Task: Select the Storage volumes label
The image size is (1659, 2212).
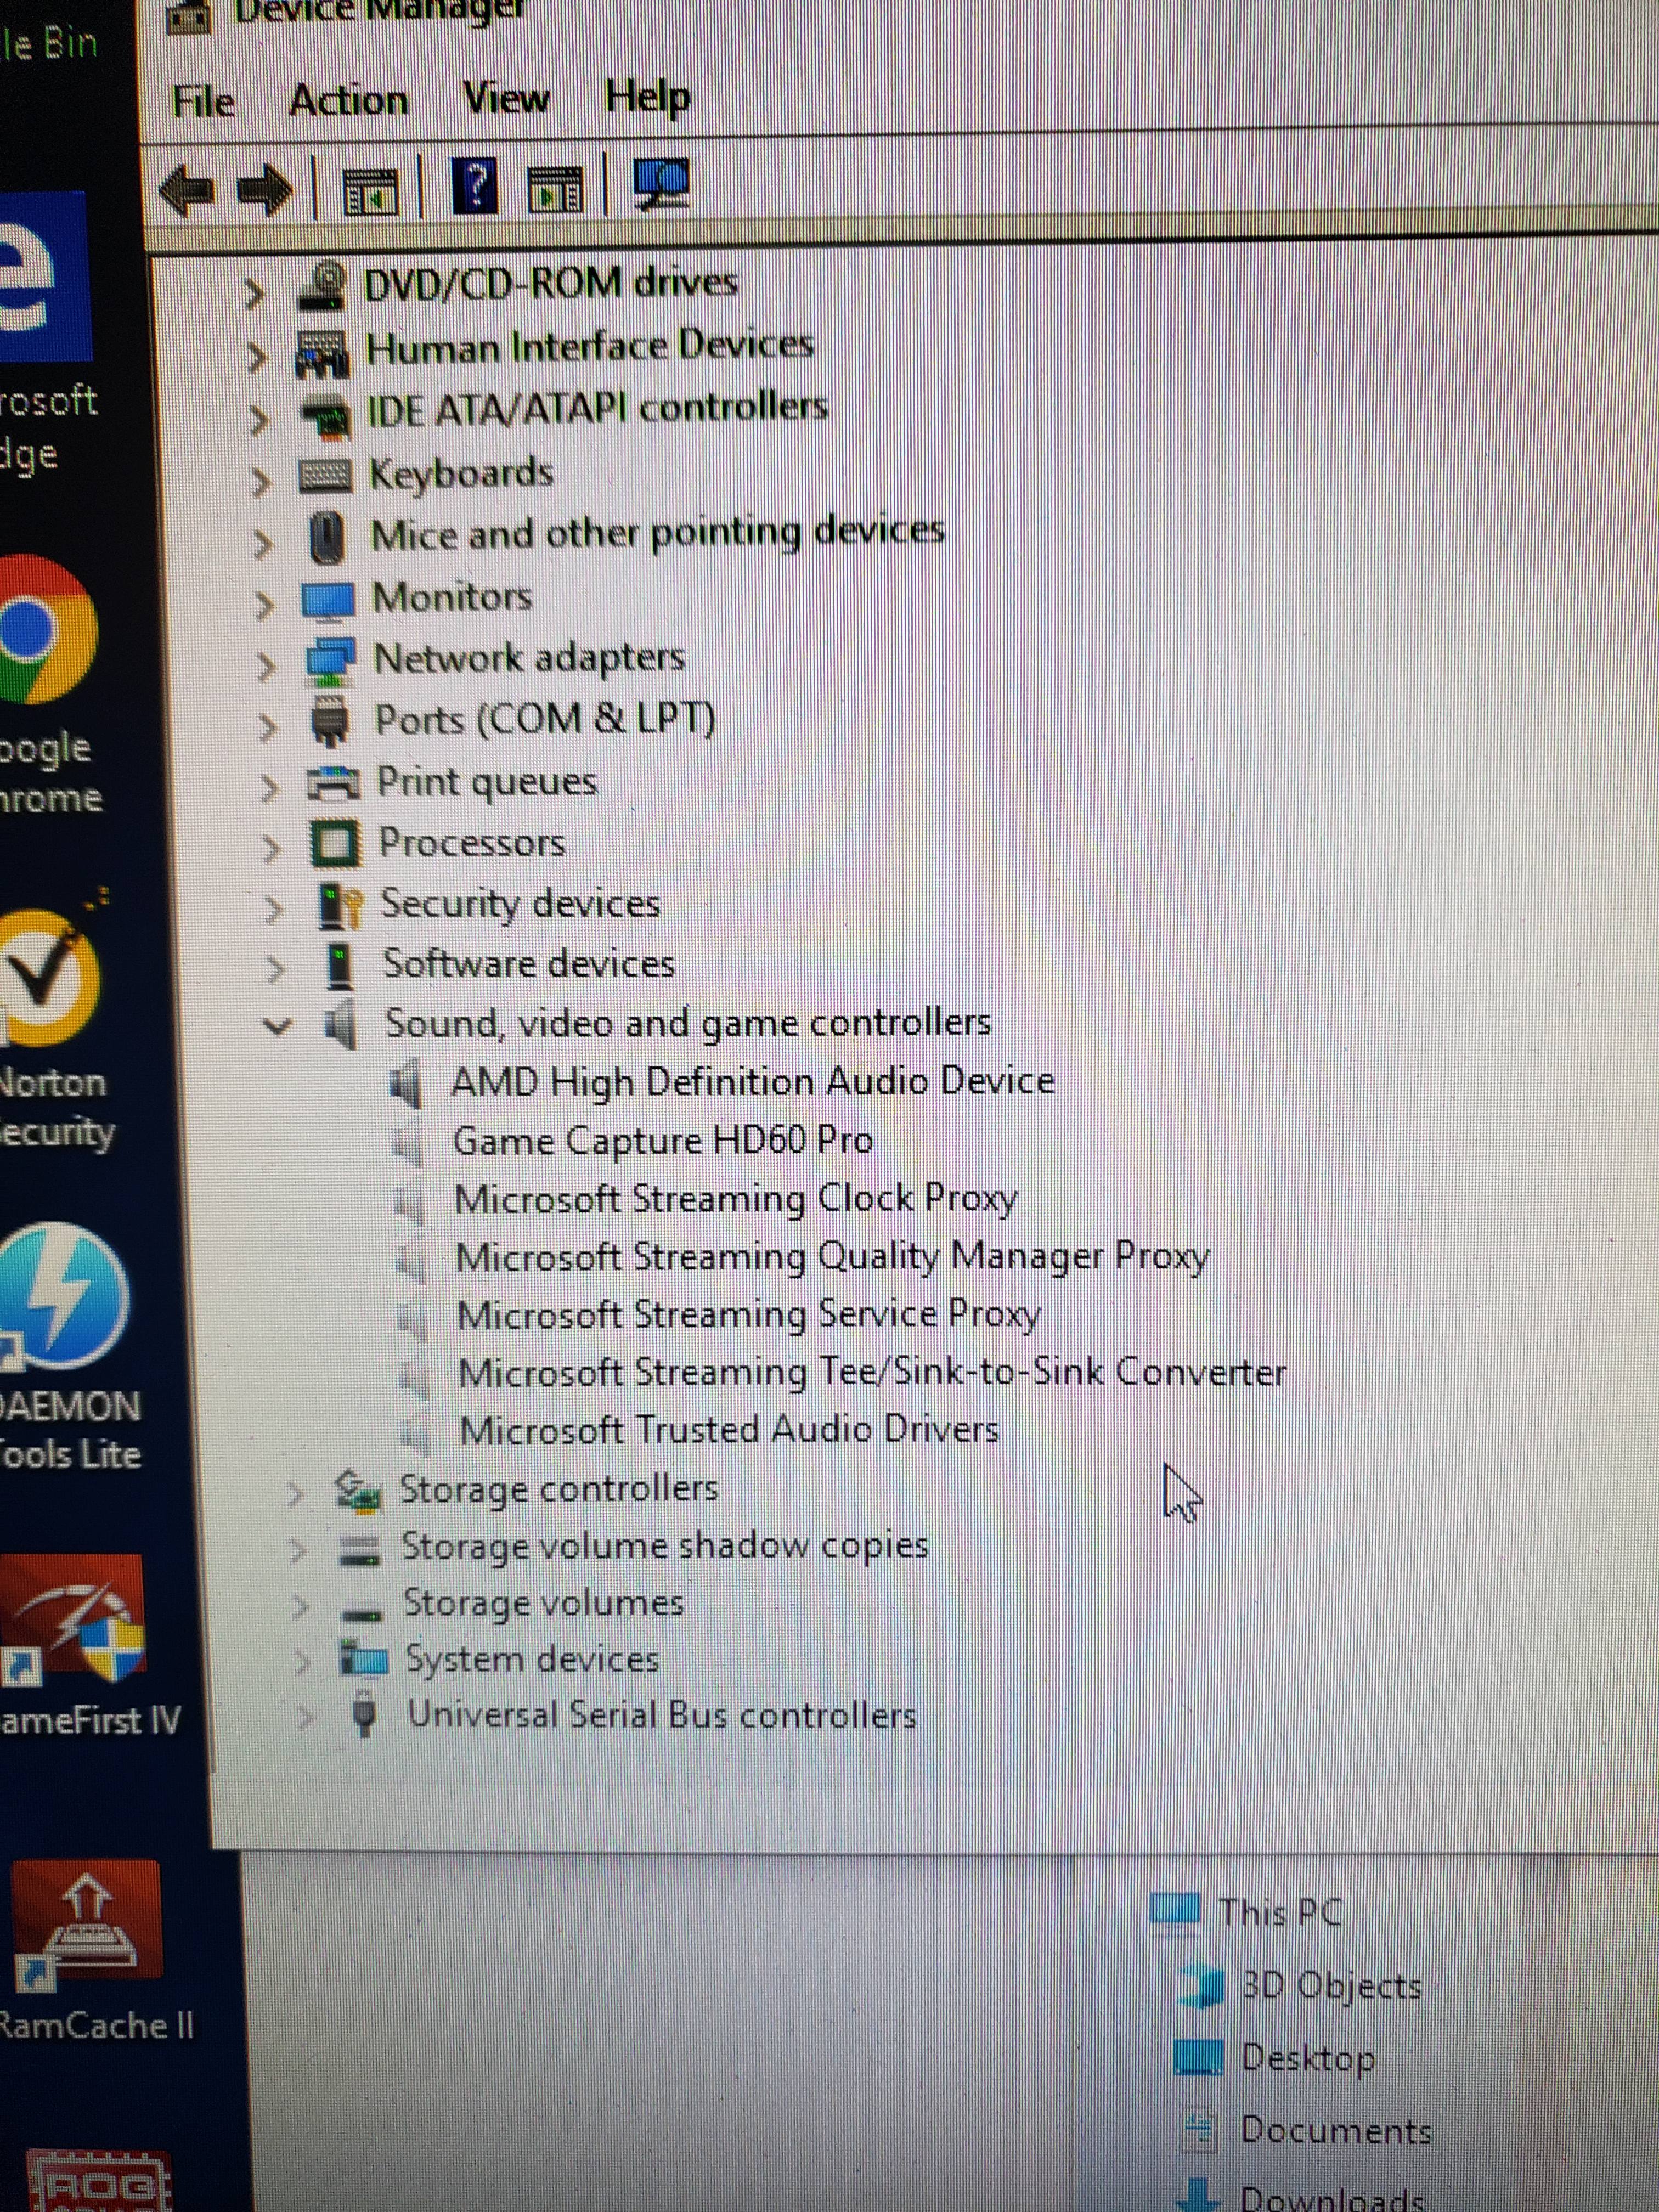Action: [x=543, y=1603]
